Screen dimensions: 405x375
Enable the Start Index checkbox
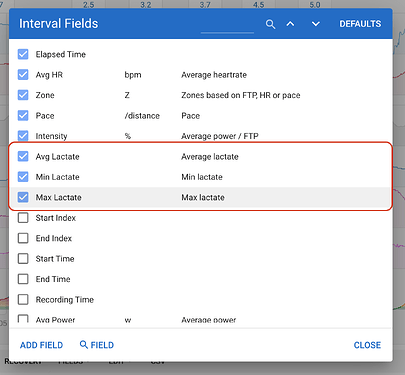[23, 218]
